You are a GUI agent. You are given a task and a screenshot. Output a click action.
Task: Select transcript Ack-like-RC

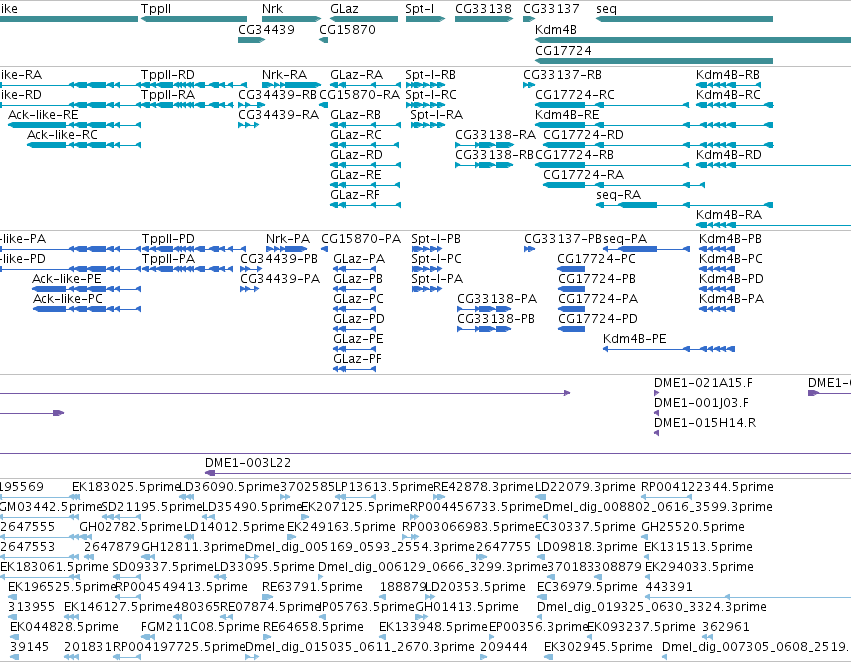(84, 145)
